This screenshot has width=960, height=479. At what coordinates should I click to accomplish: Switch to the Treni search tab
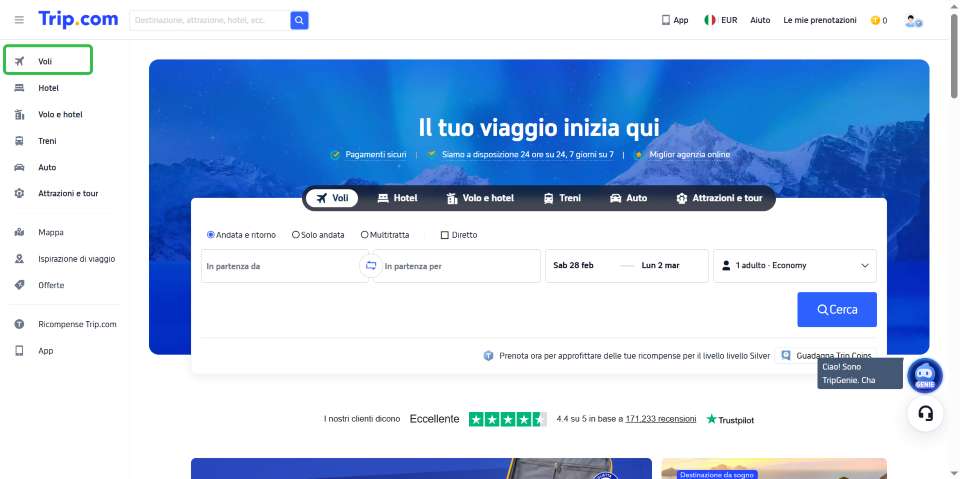click(x=562, y=198)
